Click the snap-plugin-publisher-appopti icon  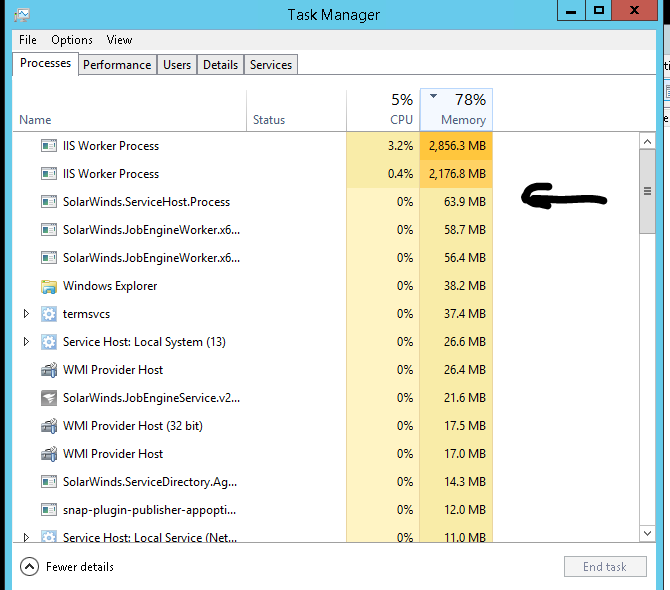[49, 510]
